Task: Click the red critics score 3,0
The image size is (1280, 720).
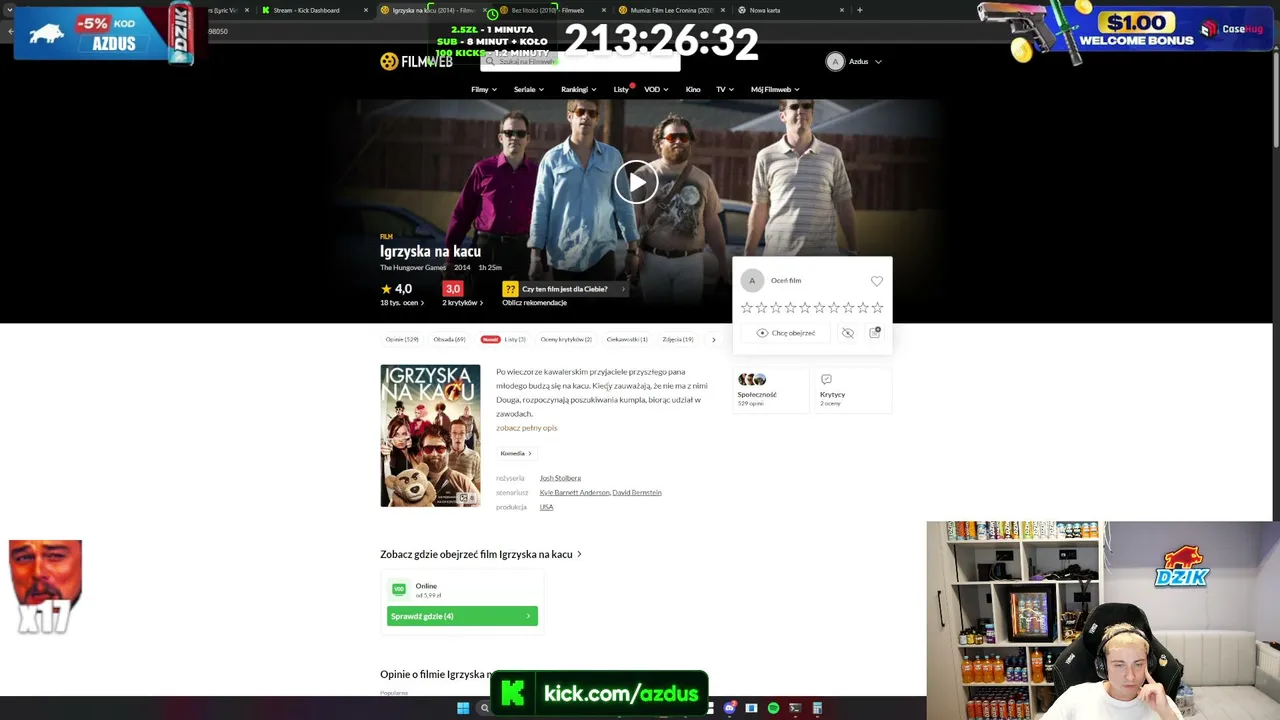Action: click(453, 289)
